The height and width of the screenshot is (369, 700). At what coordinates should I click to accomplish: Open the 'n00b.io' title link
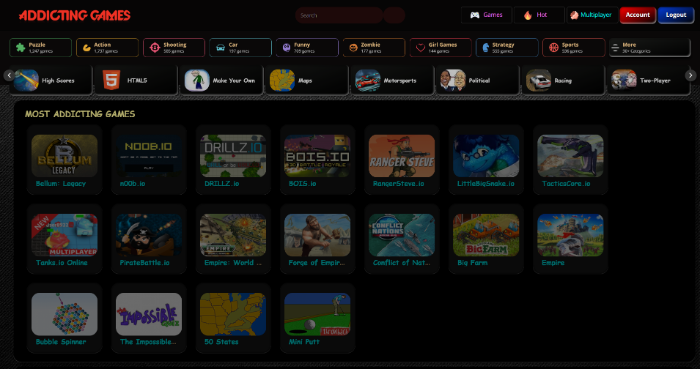pyautogui.click(x=133, y=183)
